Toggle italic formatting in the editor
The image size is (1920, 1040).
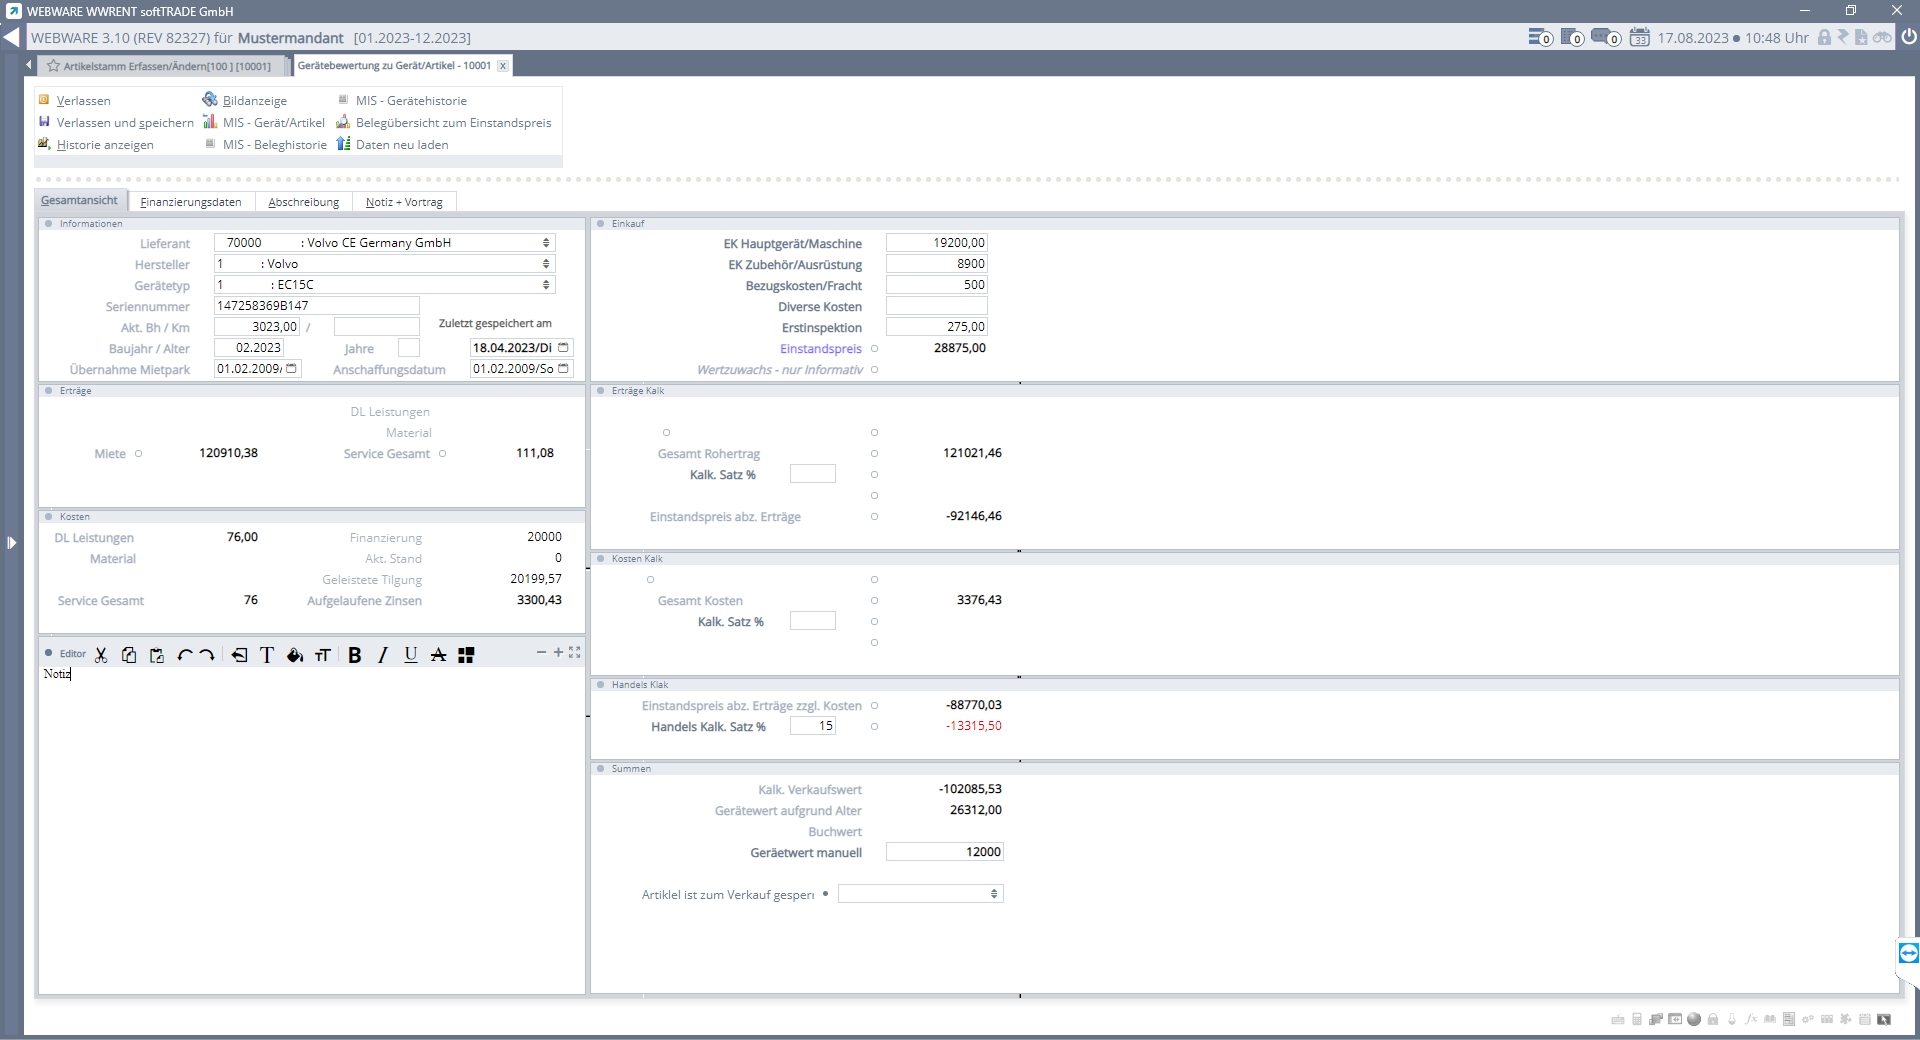(383, 655)
